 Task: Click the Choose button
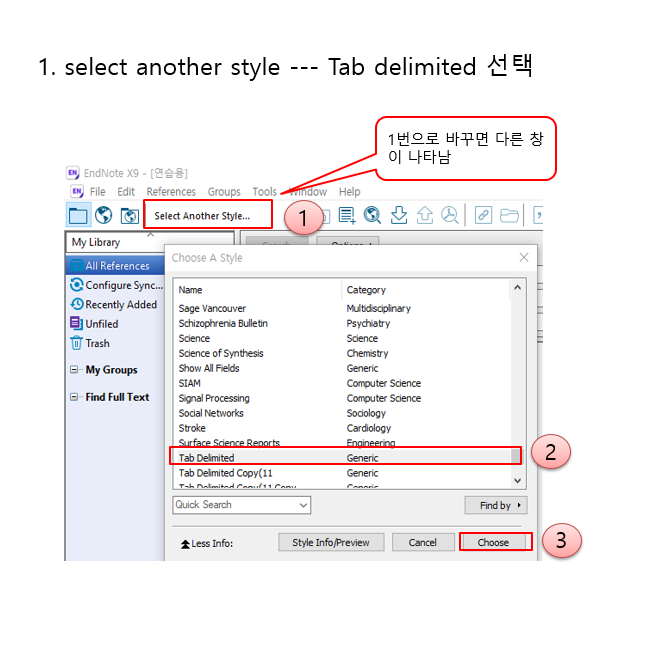pyautogui.click(x=495, y=542)
